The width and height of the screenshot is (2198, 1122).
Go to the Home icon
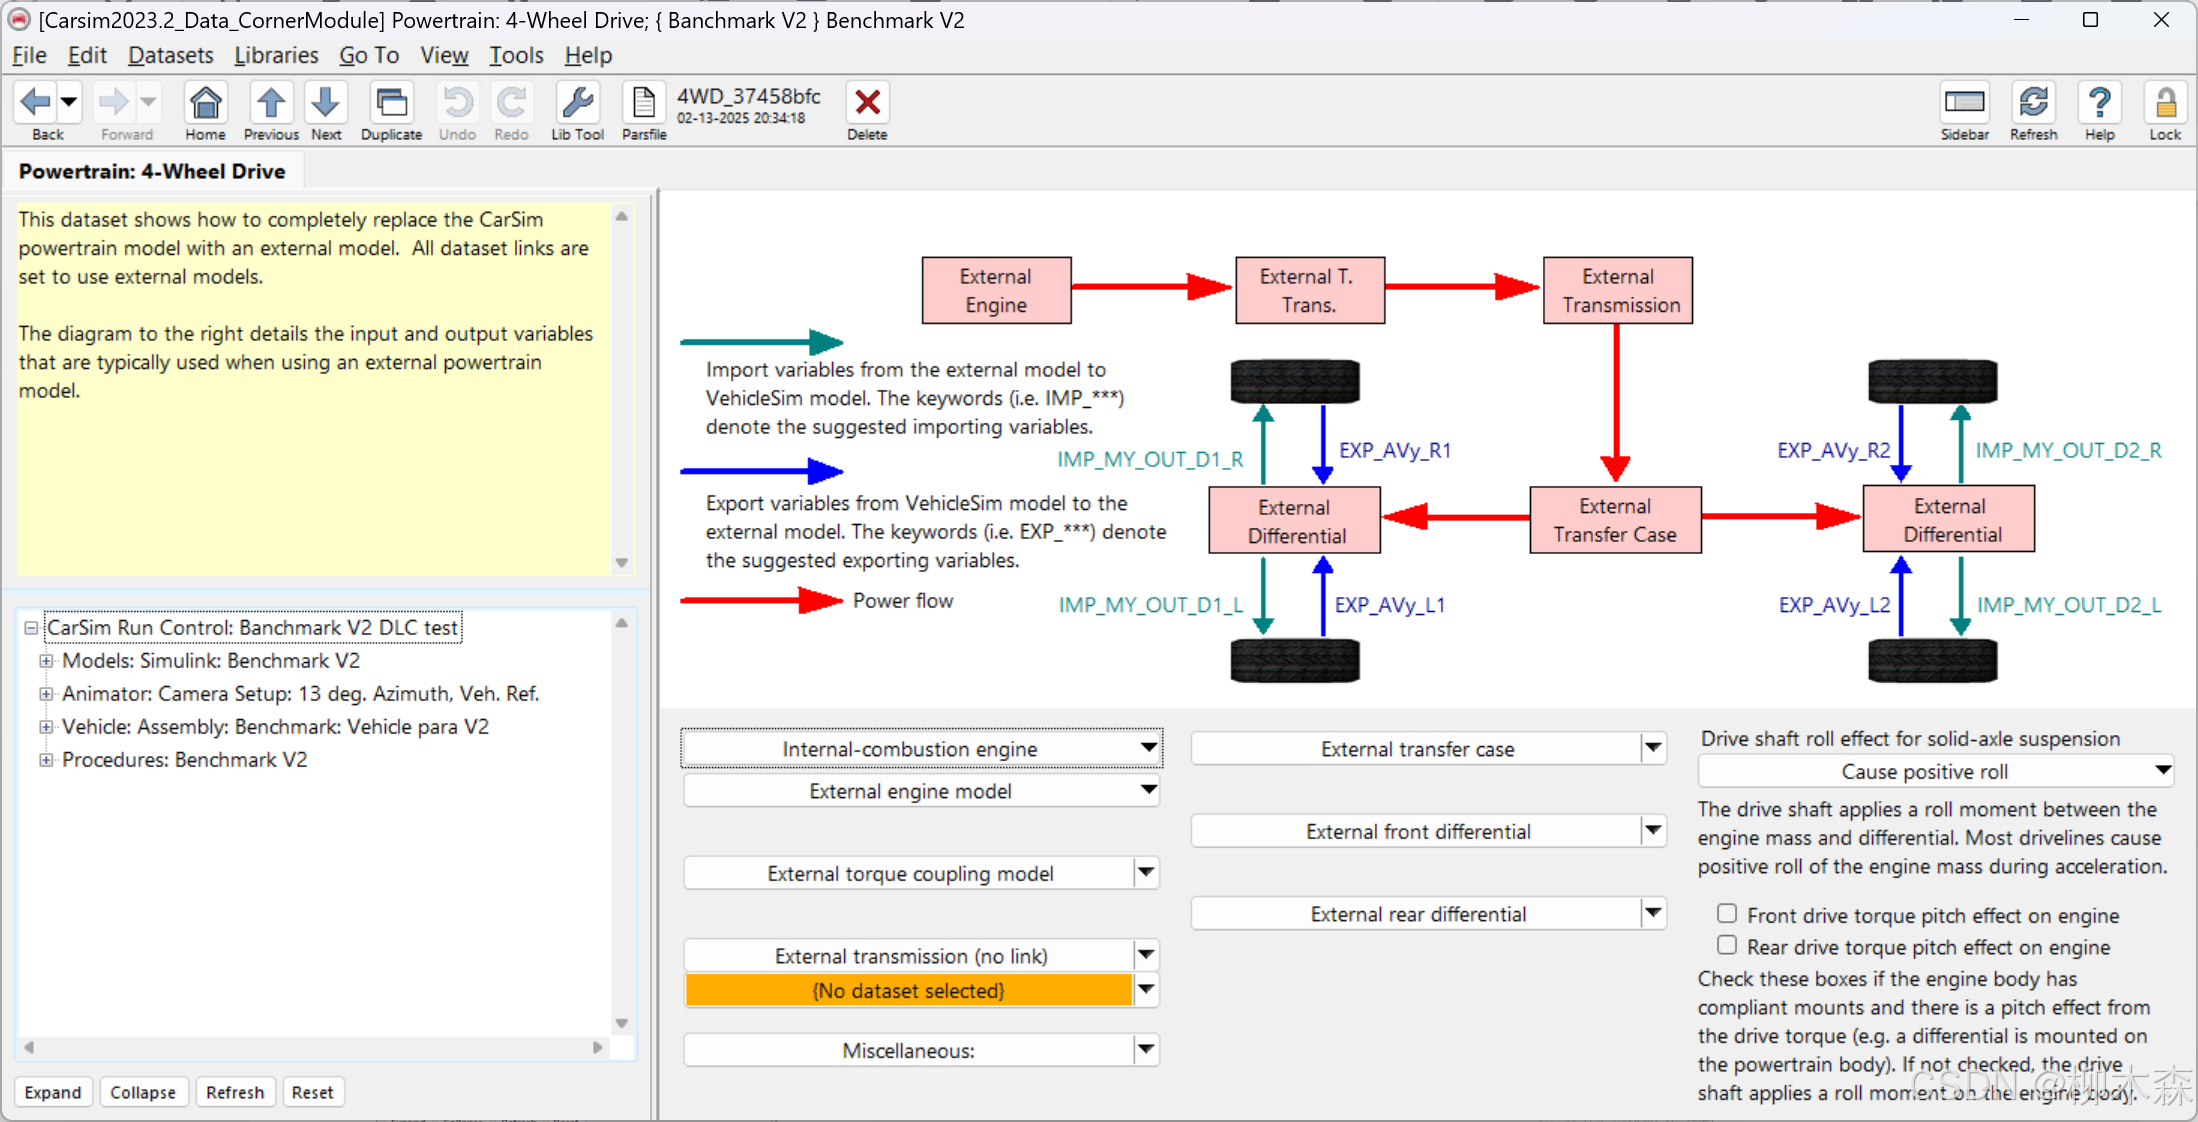point(205,103)
